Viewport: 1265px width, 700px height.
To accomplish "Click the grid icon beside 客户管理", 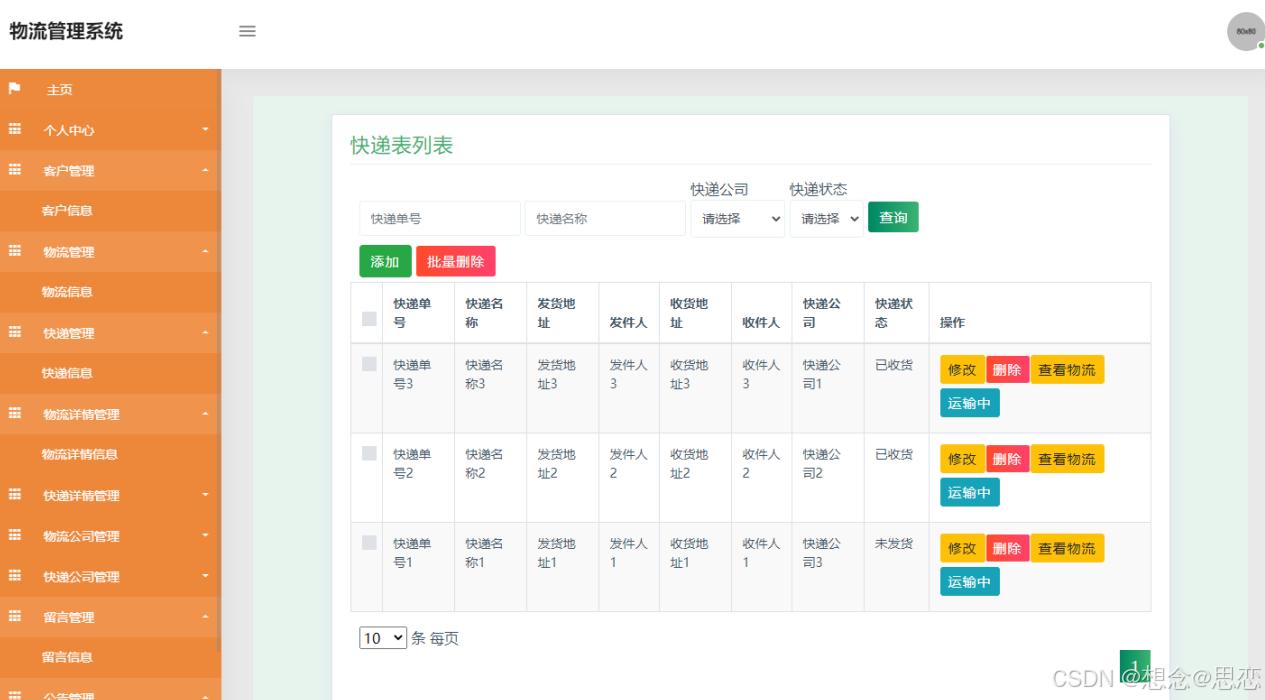I will pyautogui.click(x=15, y=170).
